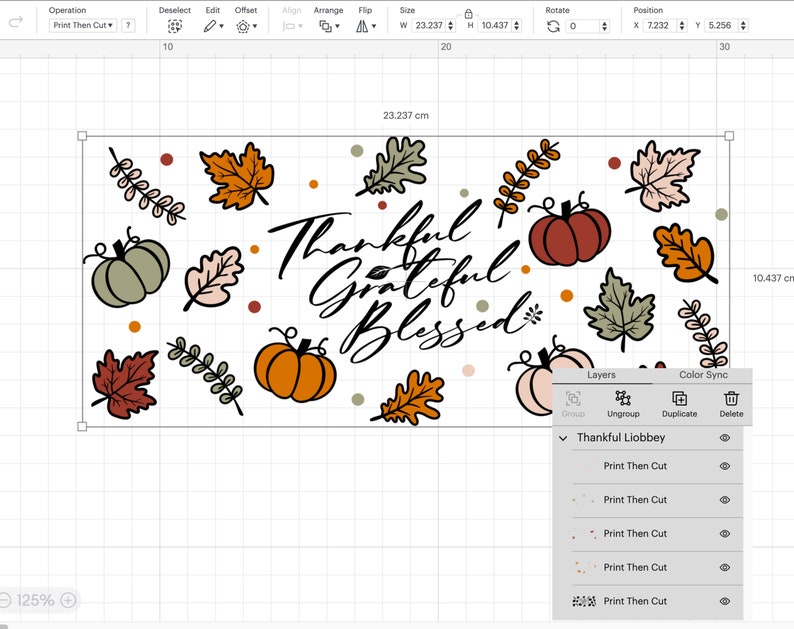The image size is (794, 629).
Task: Collapse the Thankful Liobbey layer group
Action: (x=563, y=438)
